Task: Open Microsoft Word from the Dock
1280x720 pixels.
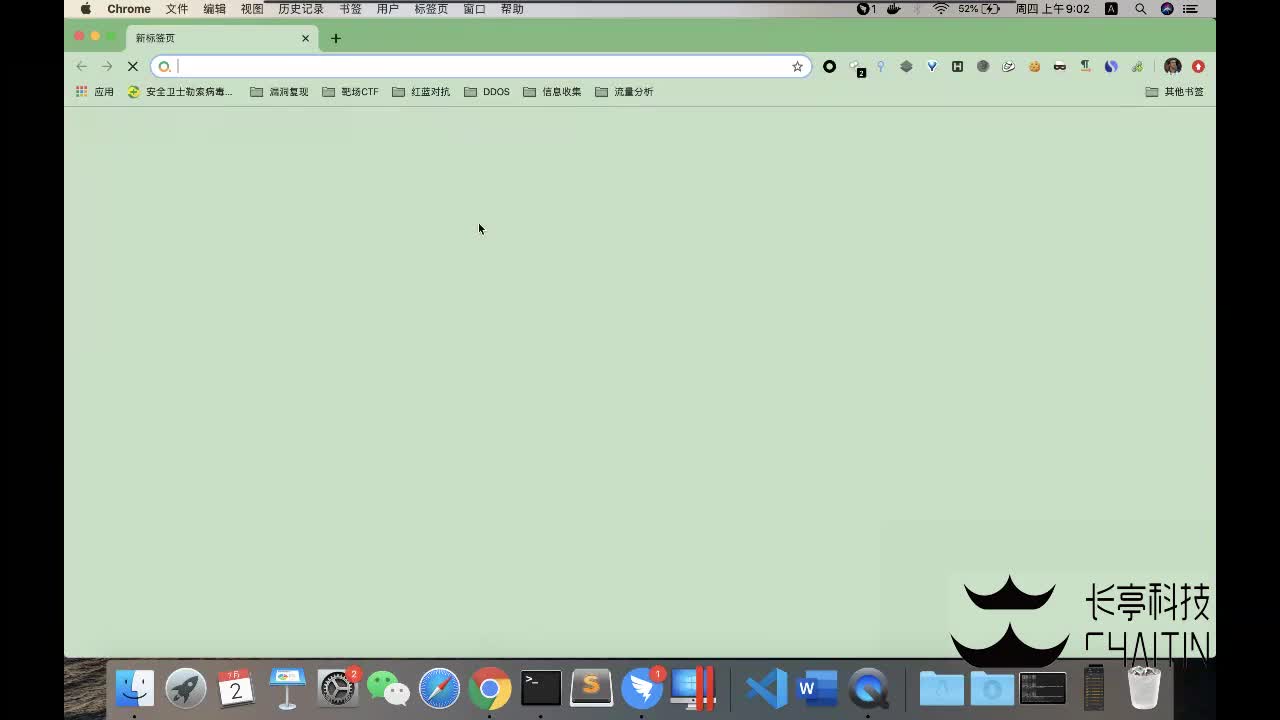Action: (817, 688)
